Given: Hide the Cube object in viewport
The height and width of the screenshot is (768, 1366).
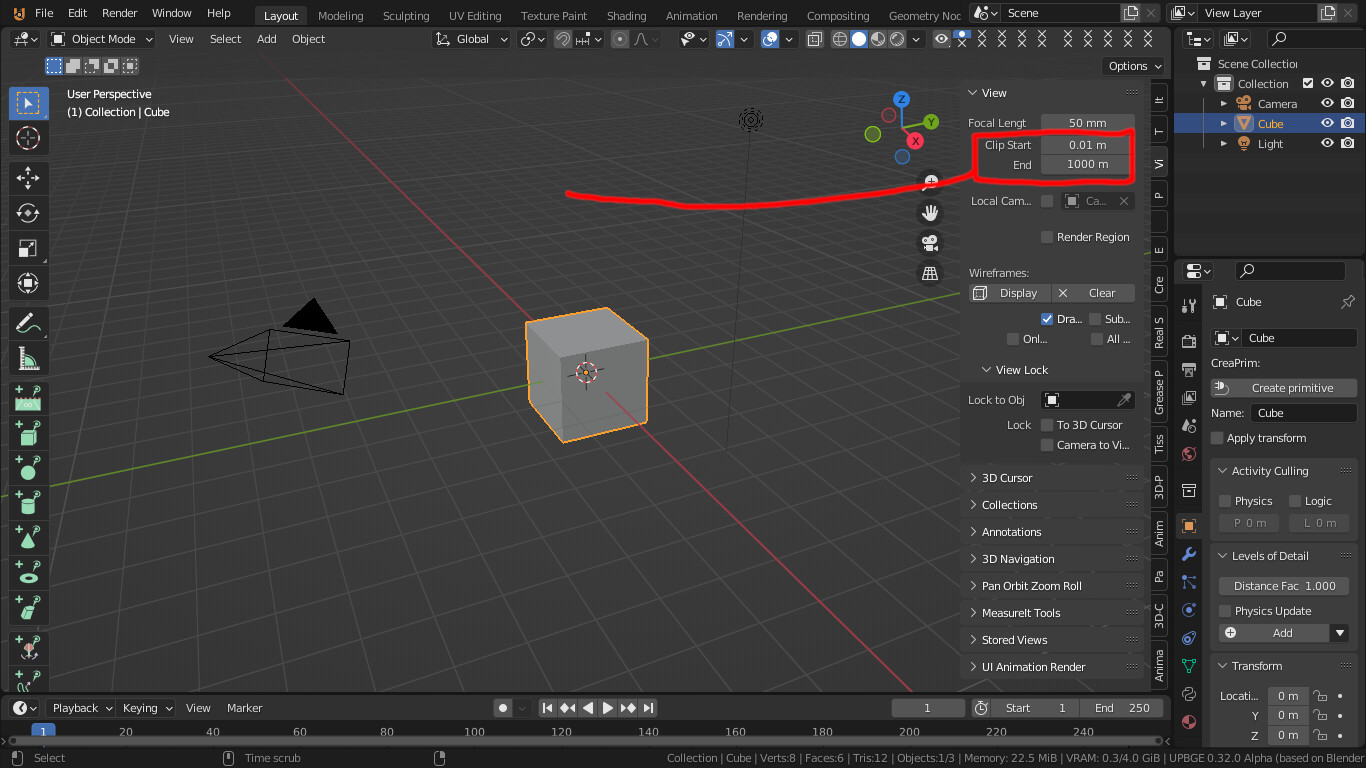Looking at the screenshot, I should click(x=1328, y=124).
